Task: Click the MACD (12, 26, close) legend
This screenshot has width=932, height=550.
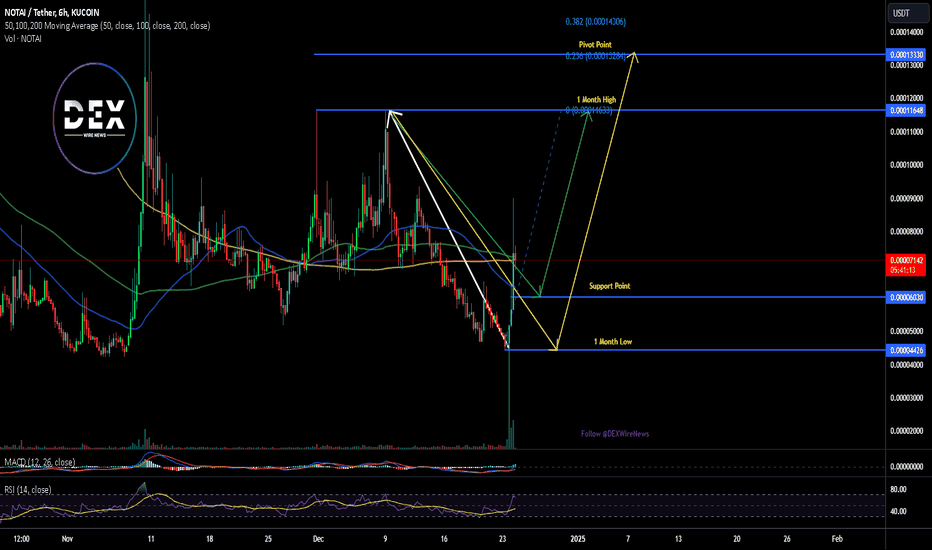Action: click(x=40, y=462)
